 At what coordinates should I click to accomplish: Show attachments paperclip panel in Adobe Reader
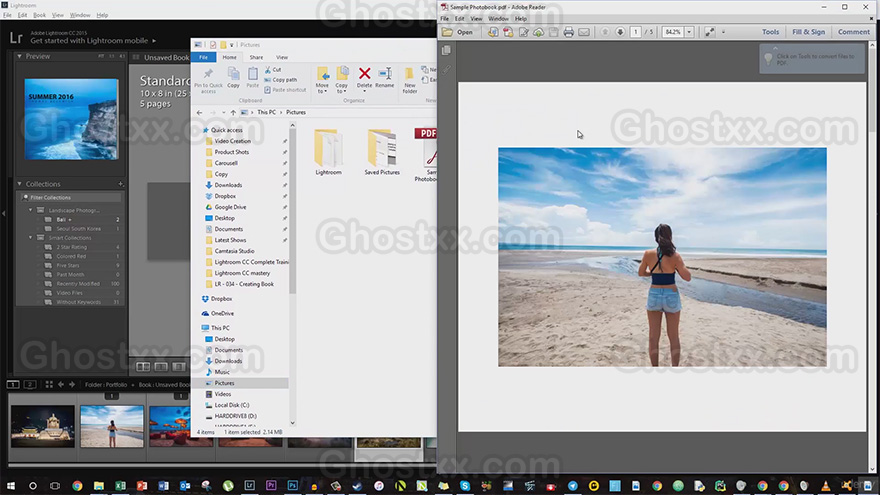pyautogui.click(x=446, y=70)
